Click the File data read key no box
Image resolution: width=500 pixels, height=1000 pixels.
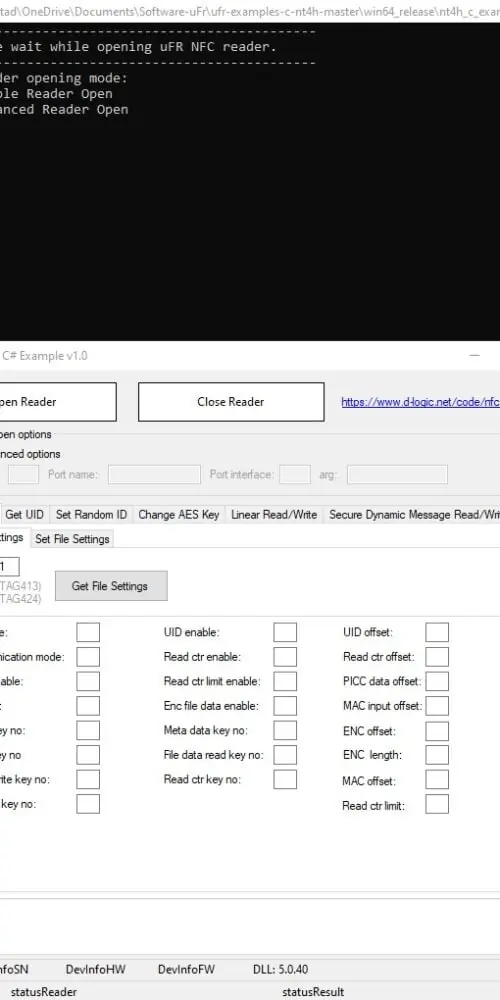pos(285,755)
